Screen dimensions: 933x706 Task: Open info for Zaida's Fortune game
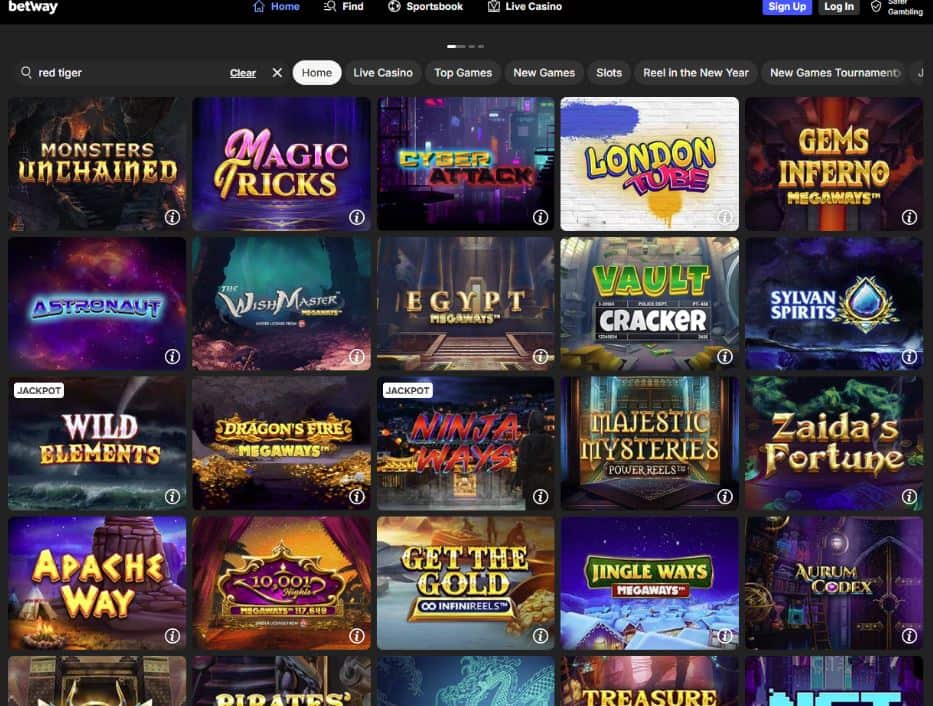(909, 496)
